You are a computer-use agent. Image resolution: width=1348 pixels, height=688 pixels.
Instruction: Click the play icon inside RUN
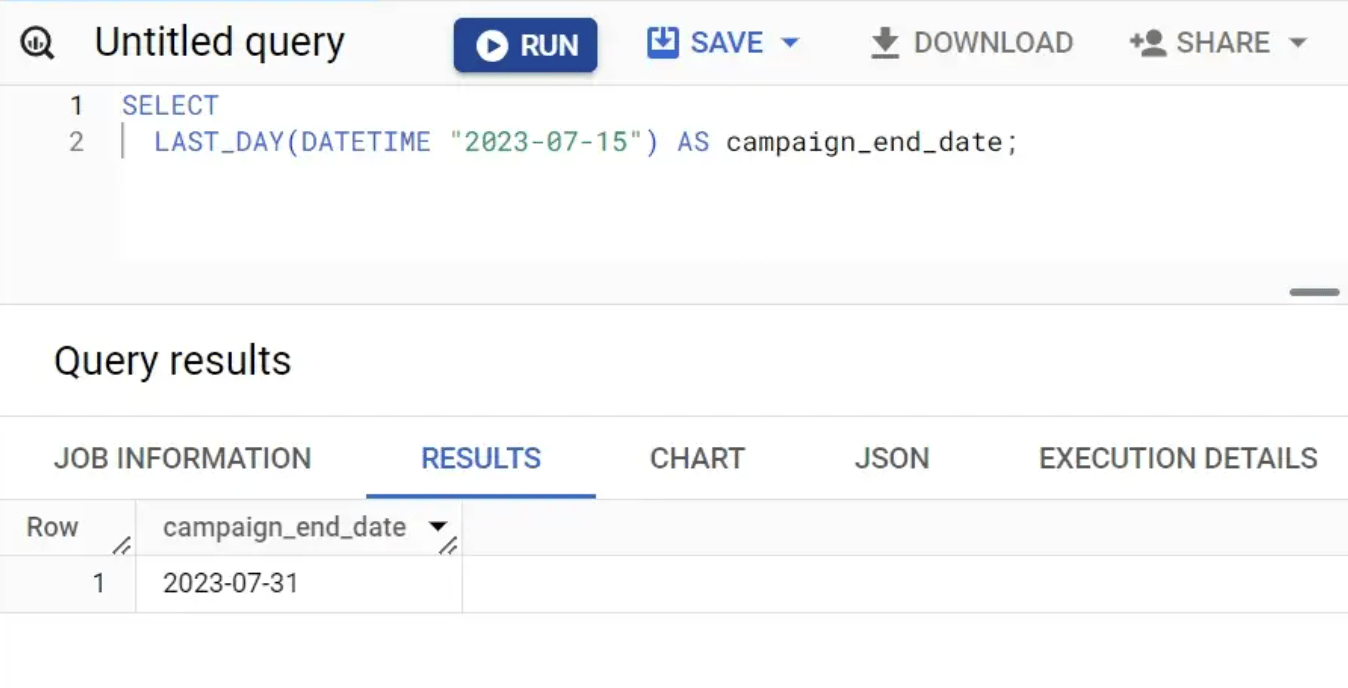pos(491,45)
